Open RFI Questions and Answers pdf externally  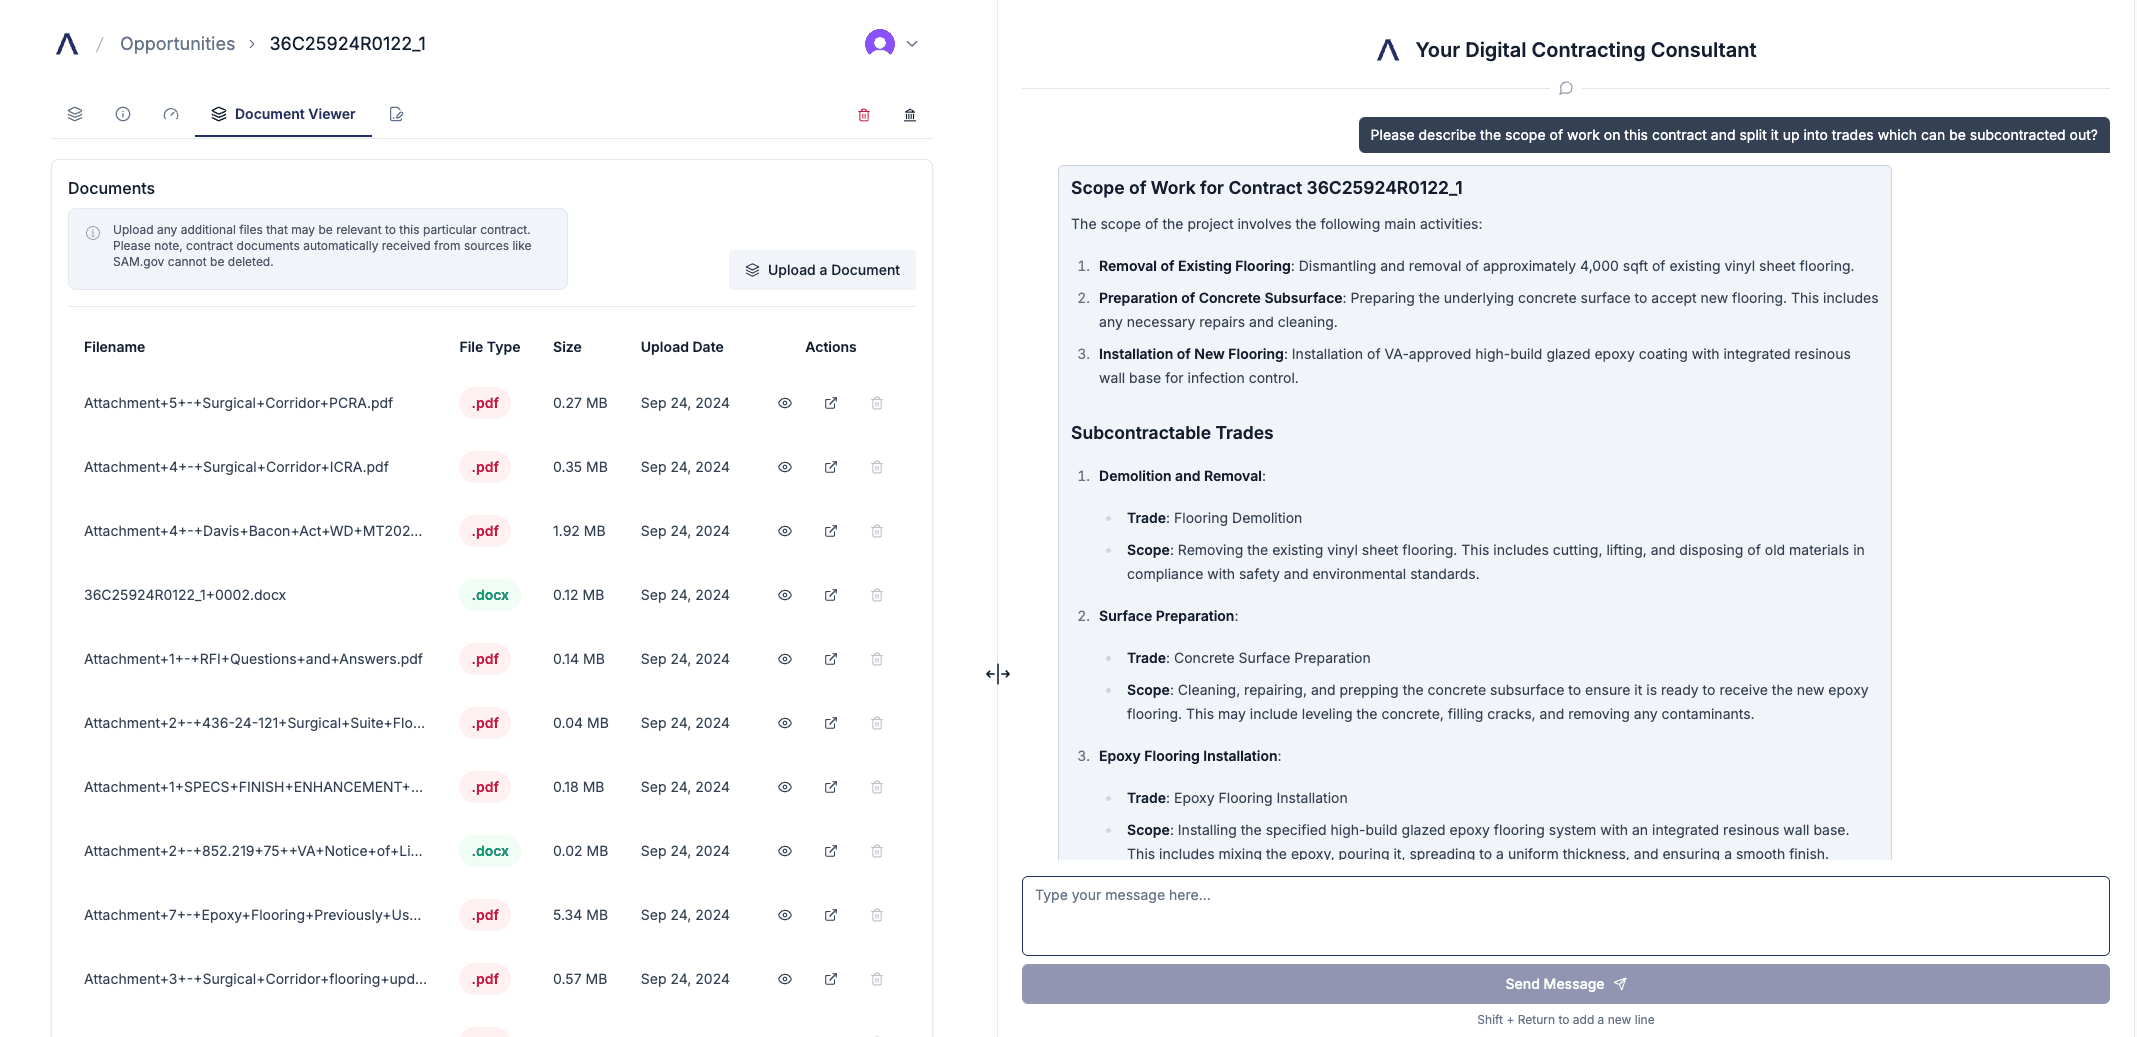831,659
